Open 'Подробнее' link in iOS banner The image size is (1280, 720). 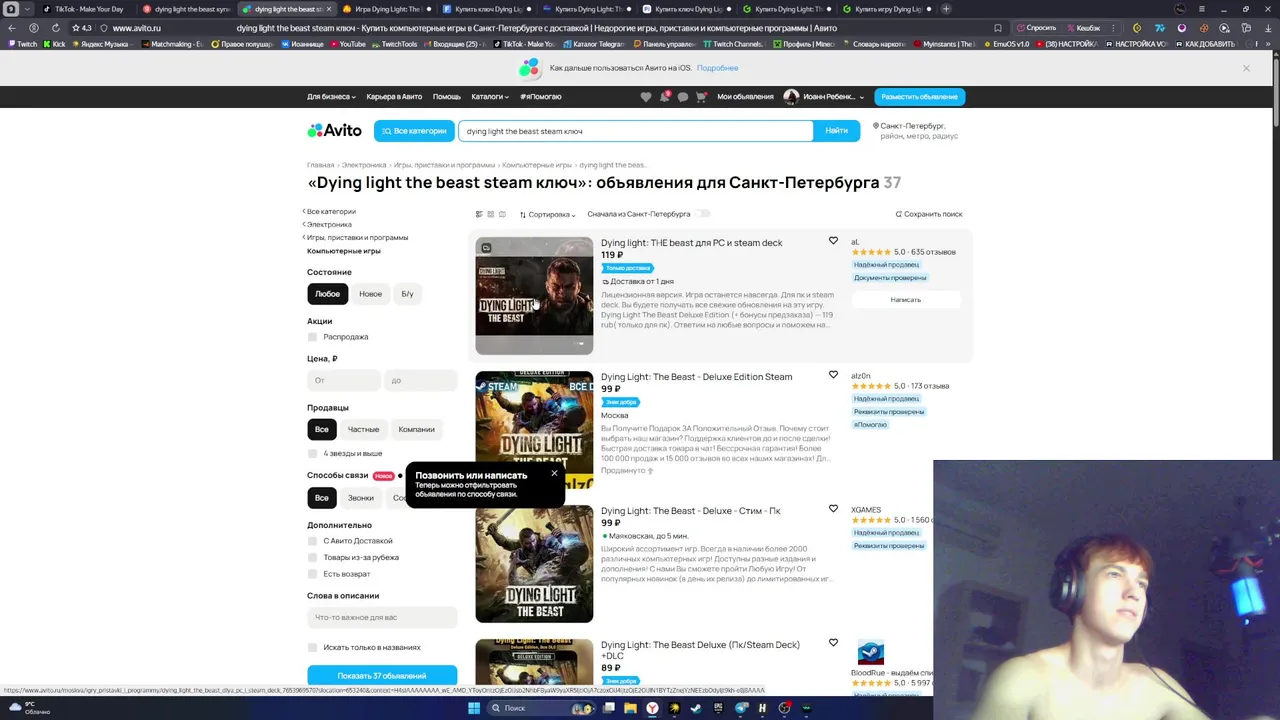coord(717,68)
